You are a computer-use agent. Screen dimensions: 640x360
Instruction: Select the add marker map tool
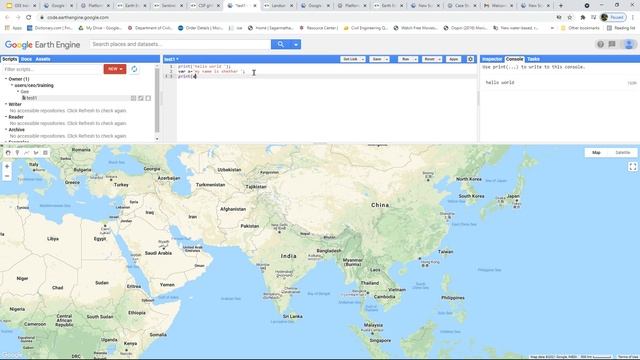[x=17, y=153]
